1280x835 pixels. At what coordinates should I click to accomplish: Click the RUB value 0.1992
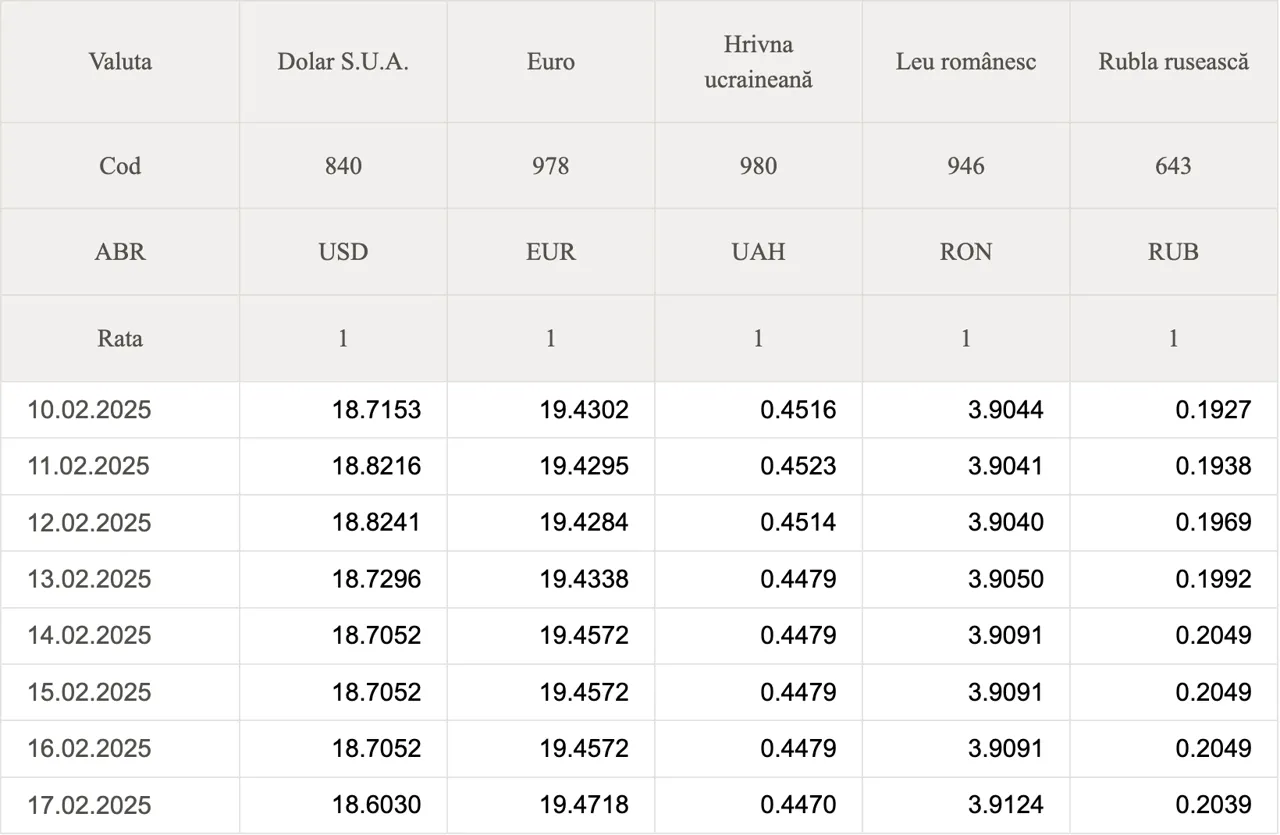tap(1213, 579)
